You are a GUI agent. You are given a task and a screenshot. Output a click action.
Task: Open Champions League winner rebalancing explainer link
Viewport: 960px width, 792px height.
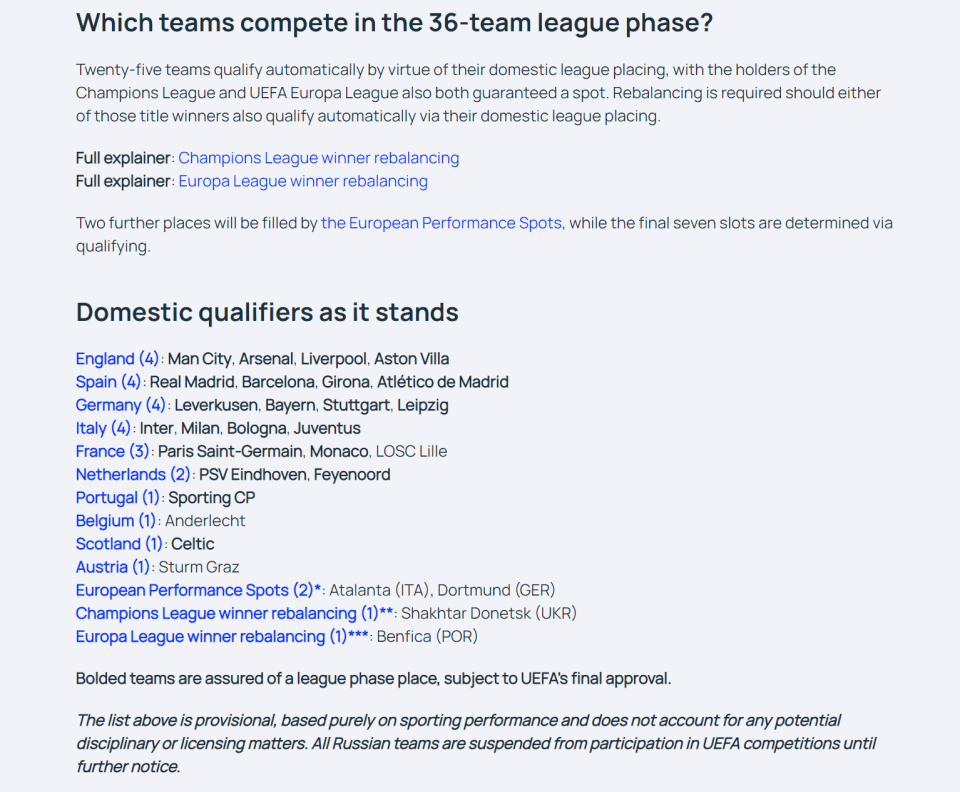[x=318, y=158]
